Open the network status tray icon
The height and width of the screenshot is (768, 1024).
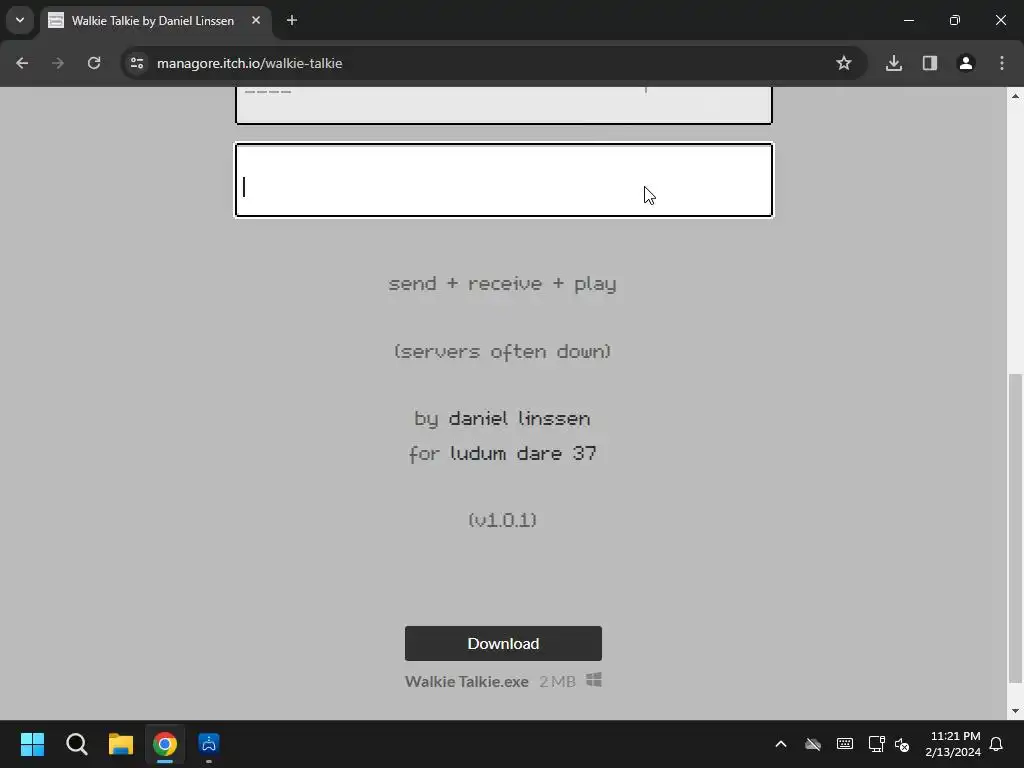[x=876, y=744]
